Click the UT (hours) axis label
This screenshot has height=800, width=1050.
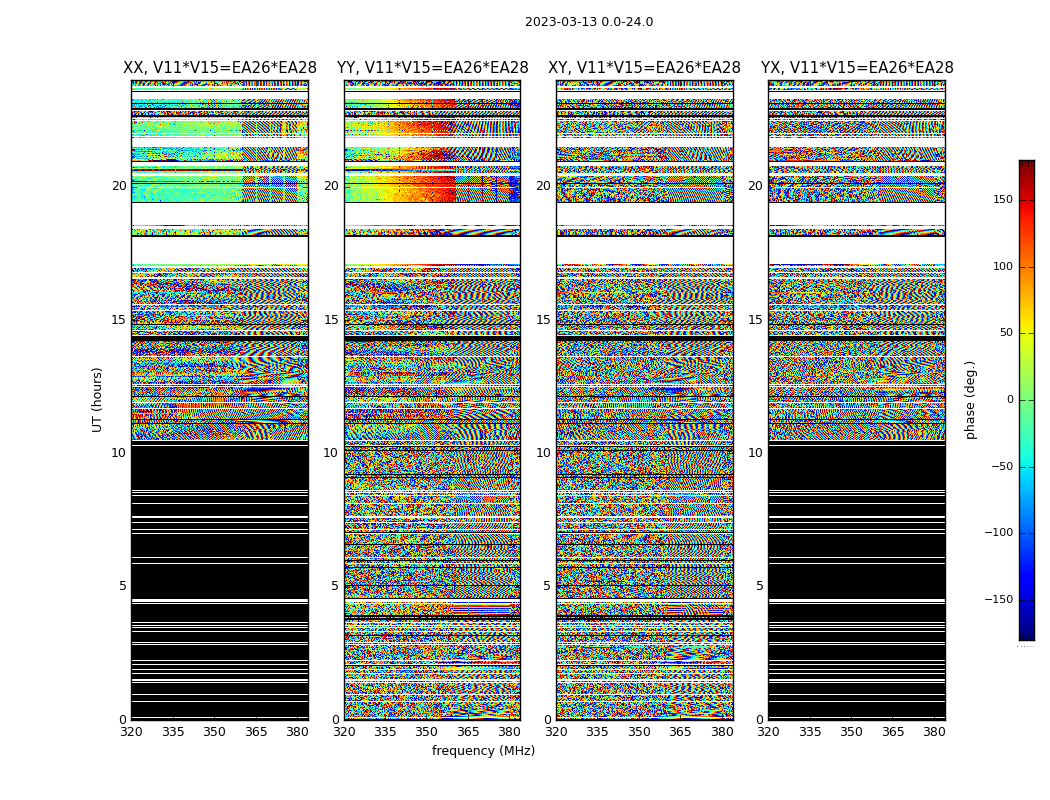click(97, 400)
